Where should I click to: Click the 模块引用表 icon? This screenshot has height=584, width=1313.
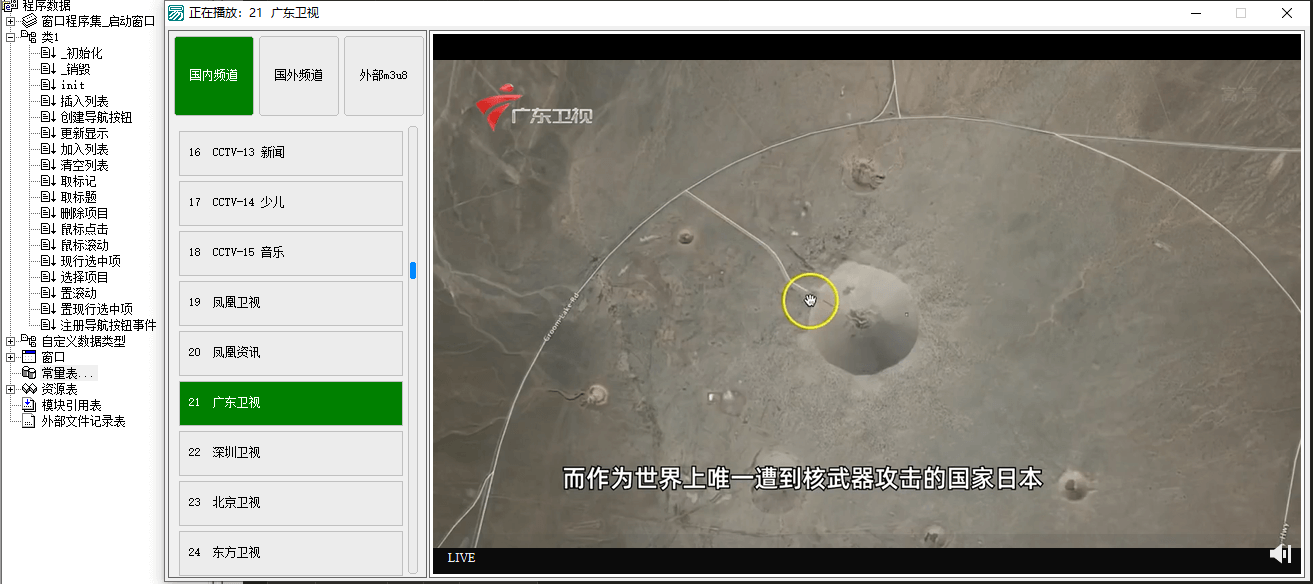[x=29, y=405]
